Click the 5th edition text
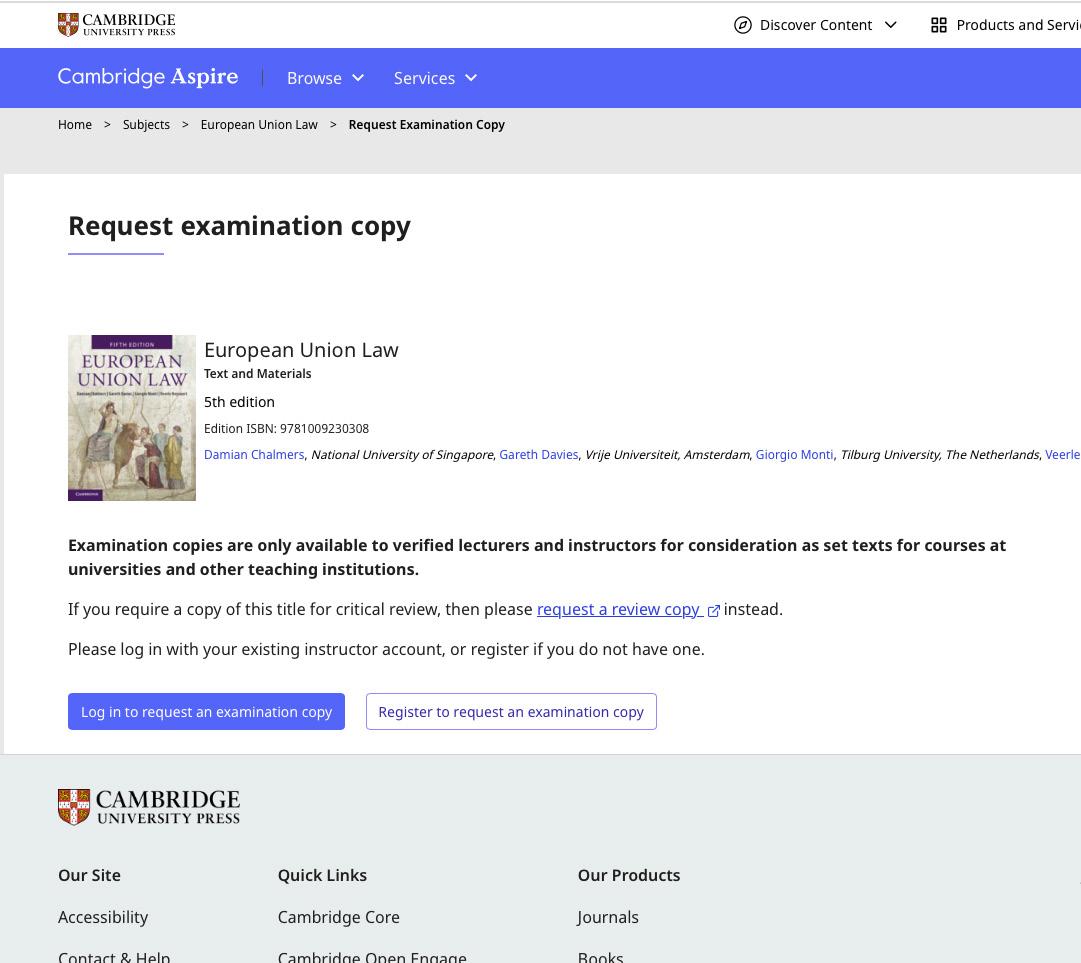 [x=239, y=402]
